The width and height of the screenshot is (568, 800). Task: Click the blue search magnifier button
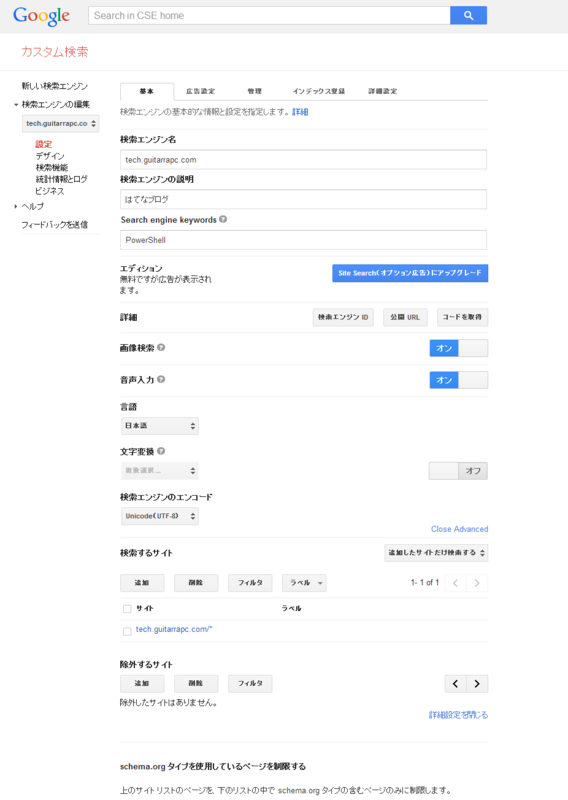pos(468,15)
